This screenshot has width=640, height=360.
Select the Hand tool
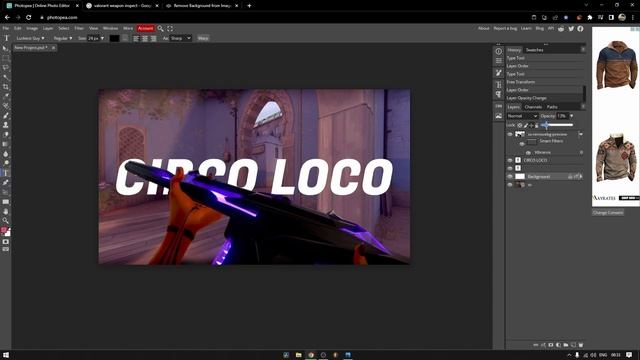point(5,211)
